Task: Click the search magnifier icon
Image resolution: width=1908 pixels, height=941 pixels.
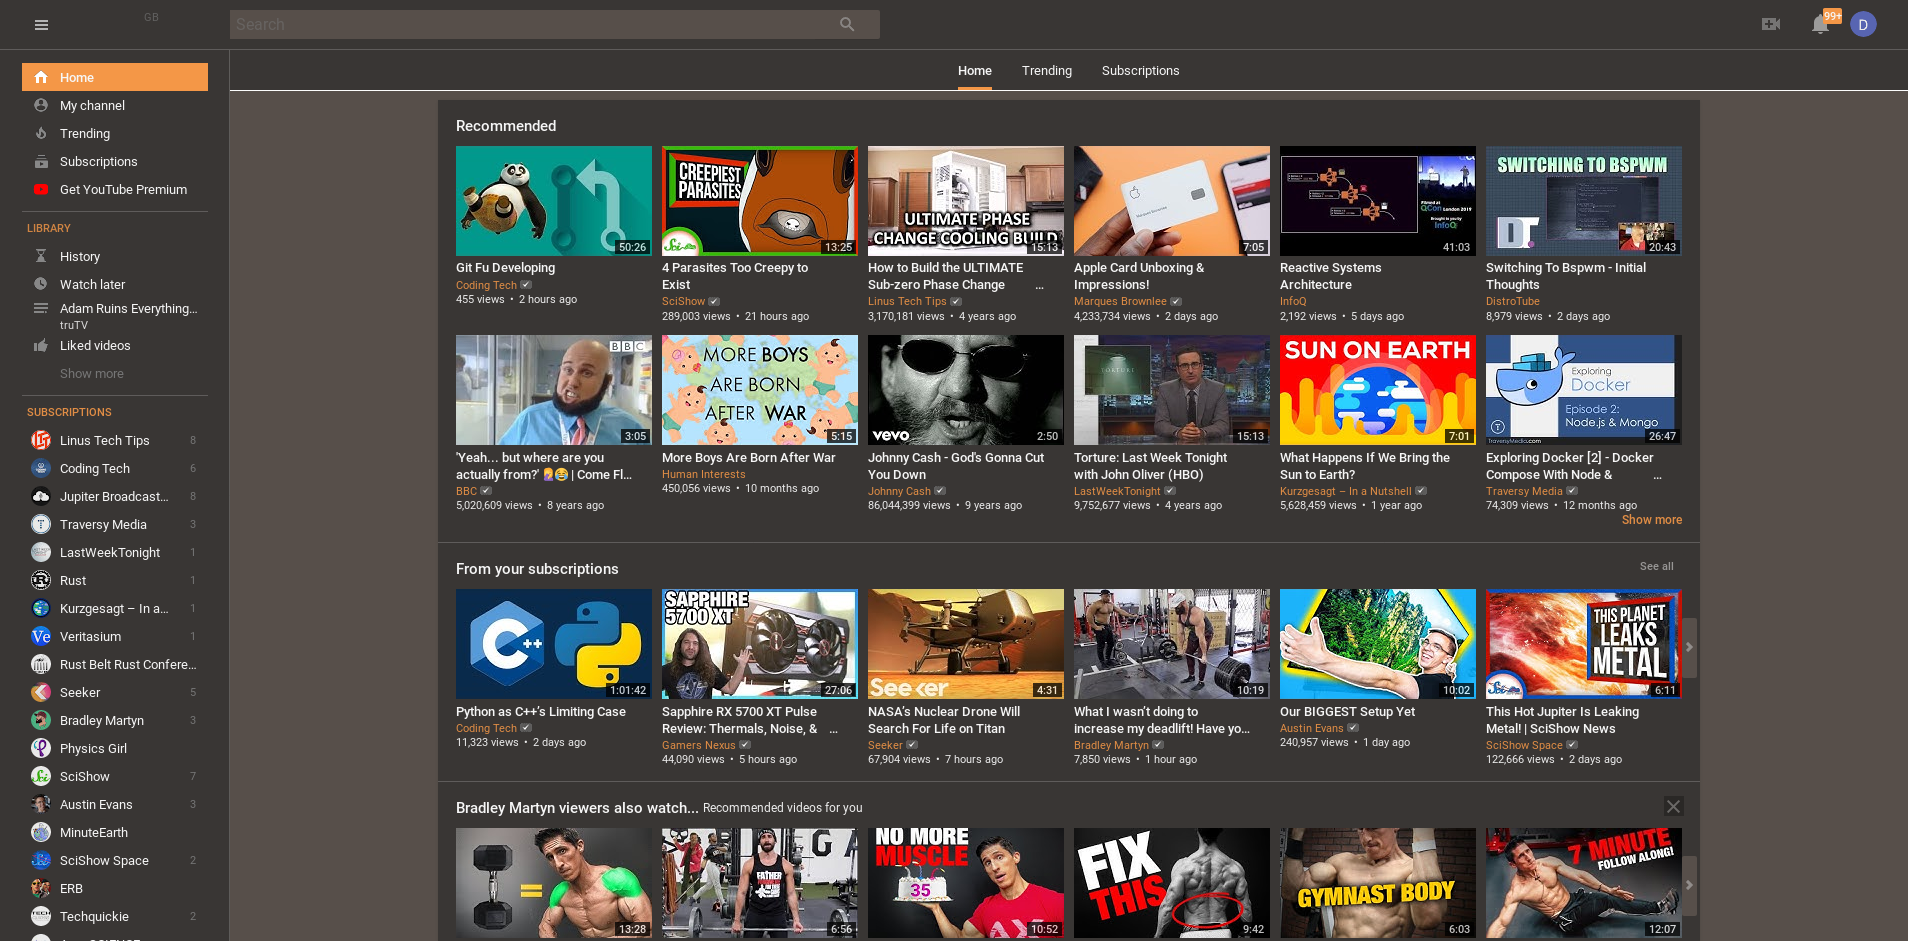Action: pyautogui.click(x=847, y=24)
